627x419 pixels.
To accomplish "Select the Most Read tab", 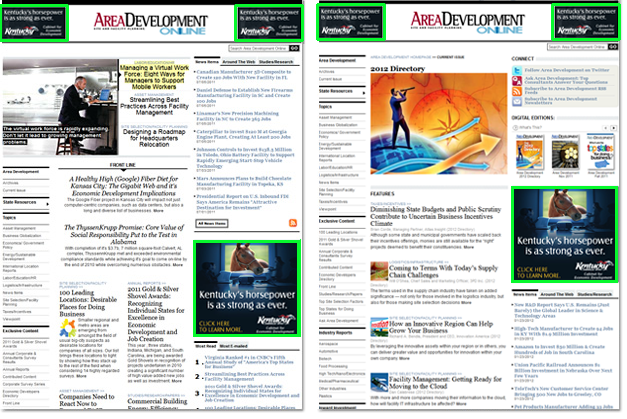I will 206,346.
